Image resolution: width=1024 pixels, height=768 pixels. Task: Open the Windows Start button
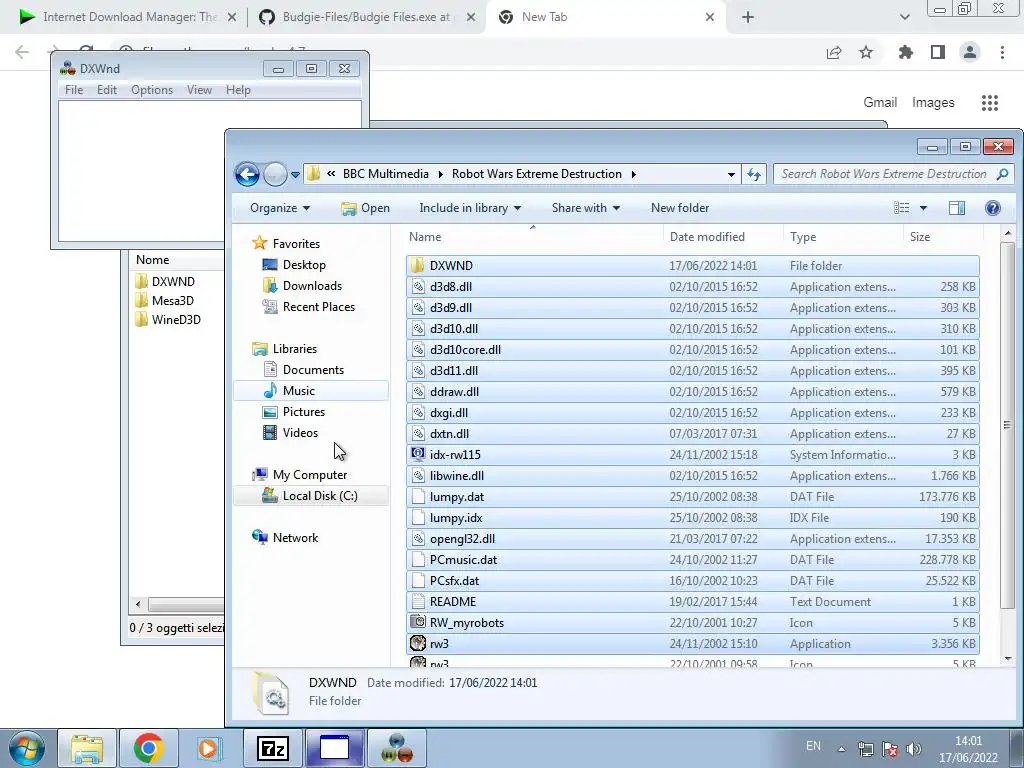click(x=26, y=748)
